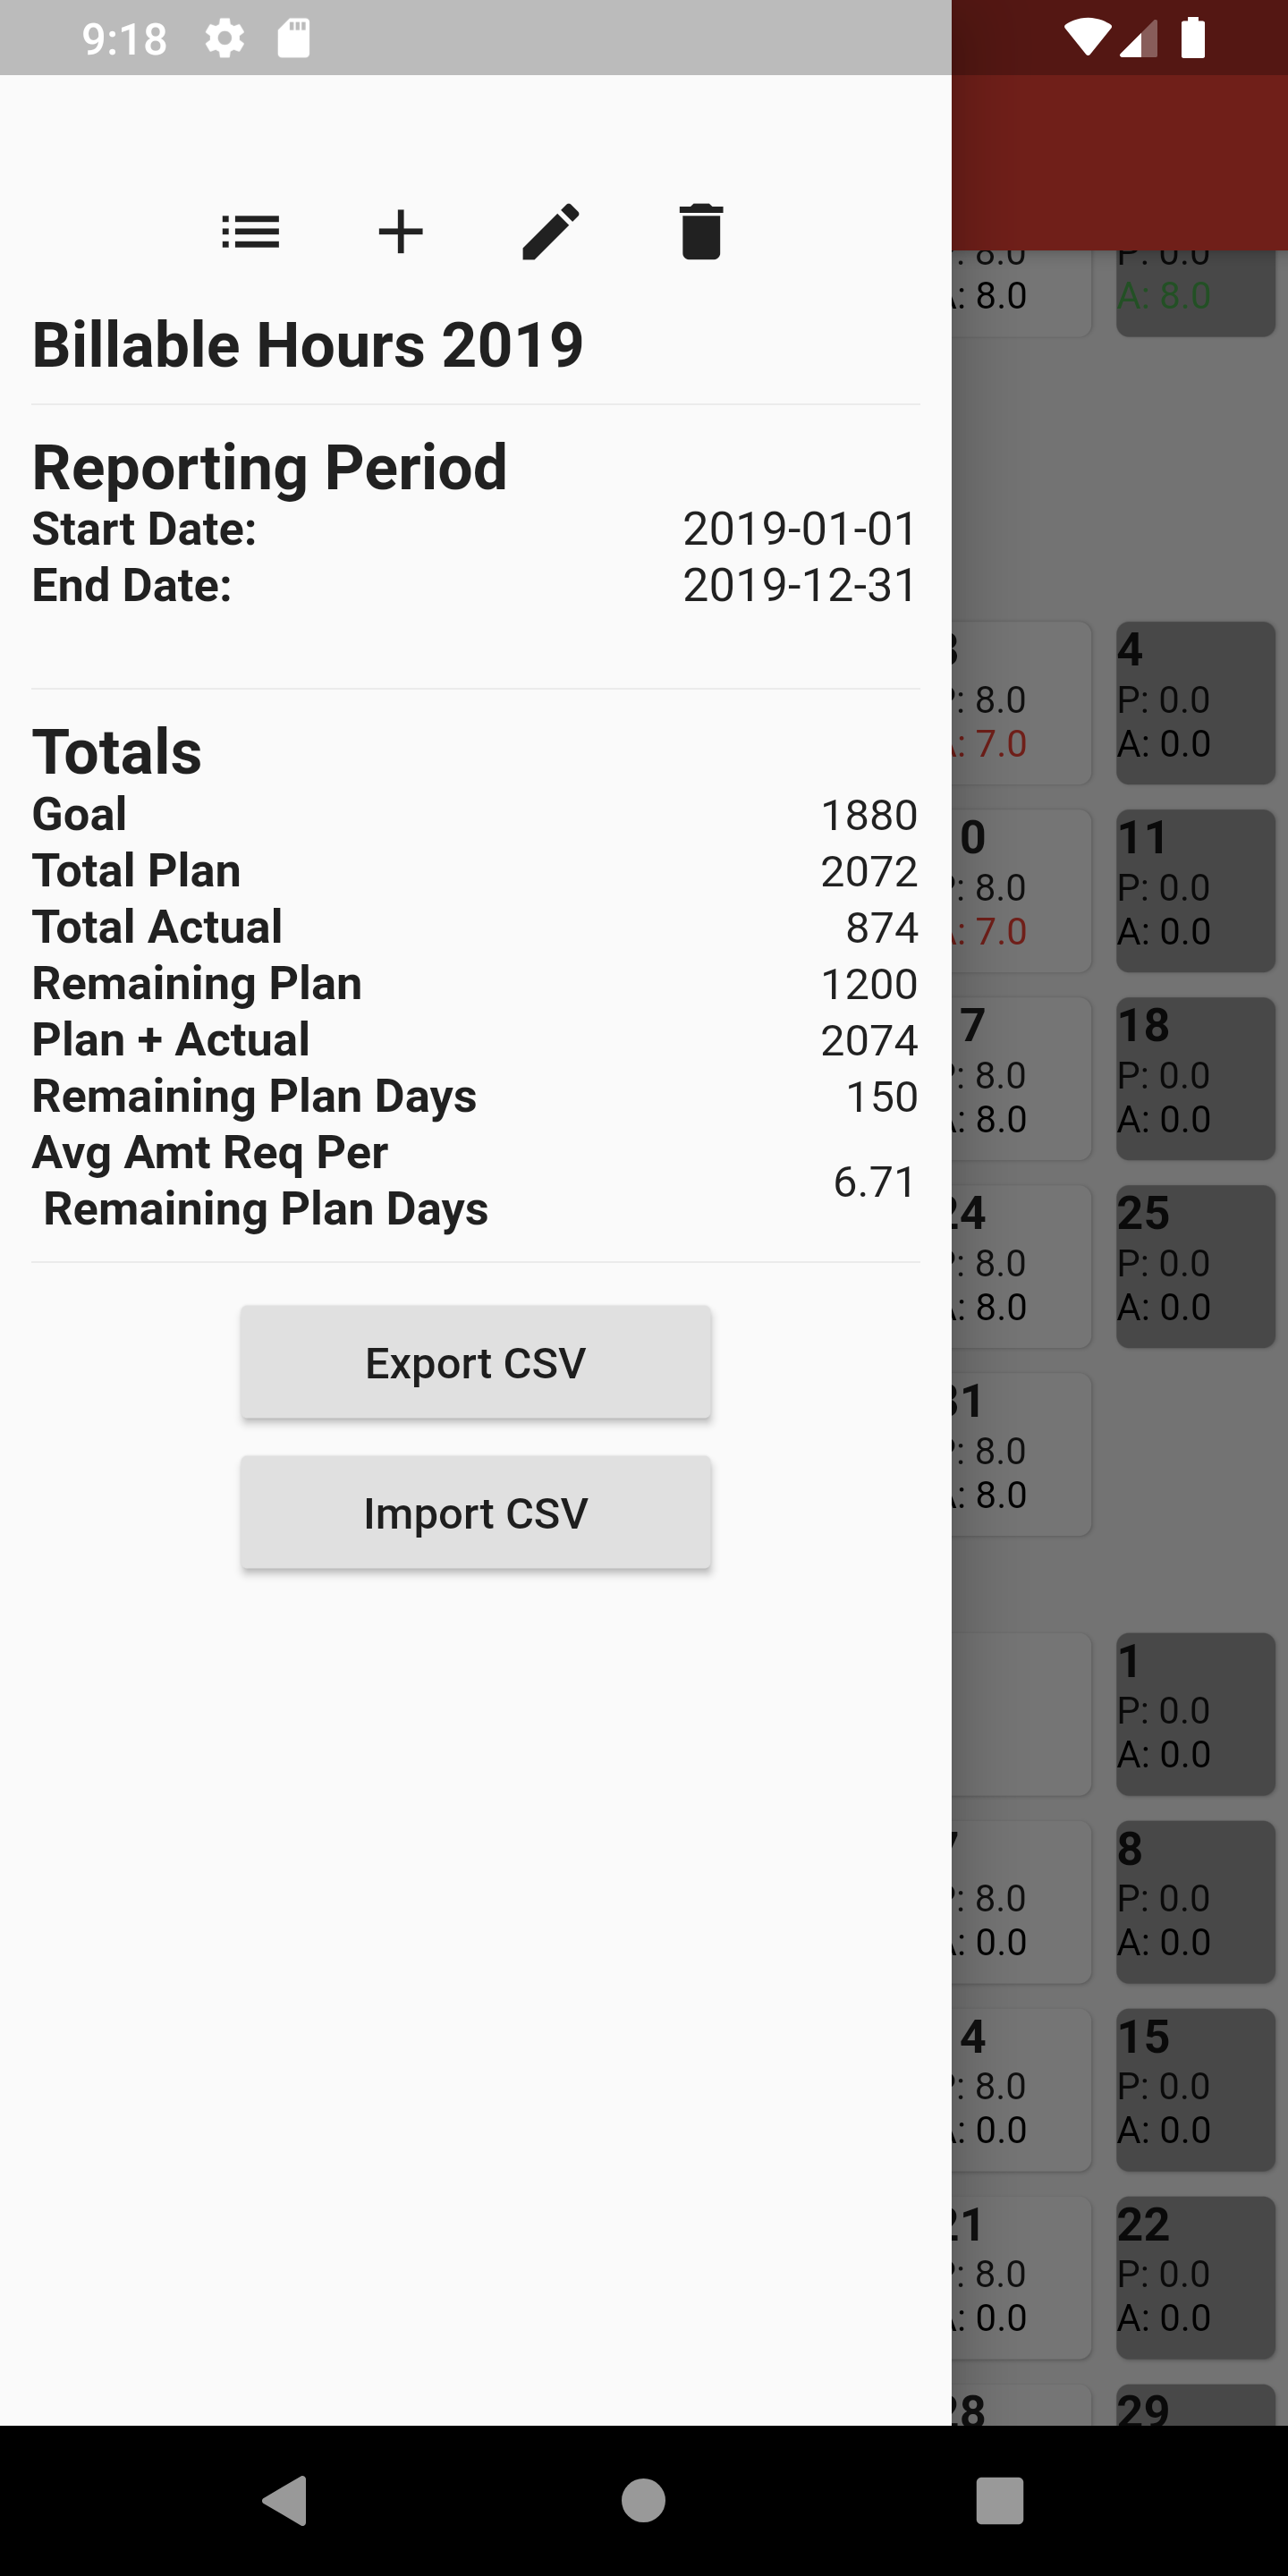1288x2576 pixels.
Task: Tap the settings gear in status bar
Action: coord(224,39)
